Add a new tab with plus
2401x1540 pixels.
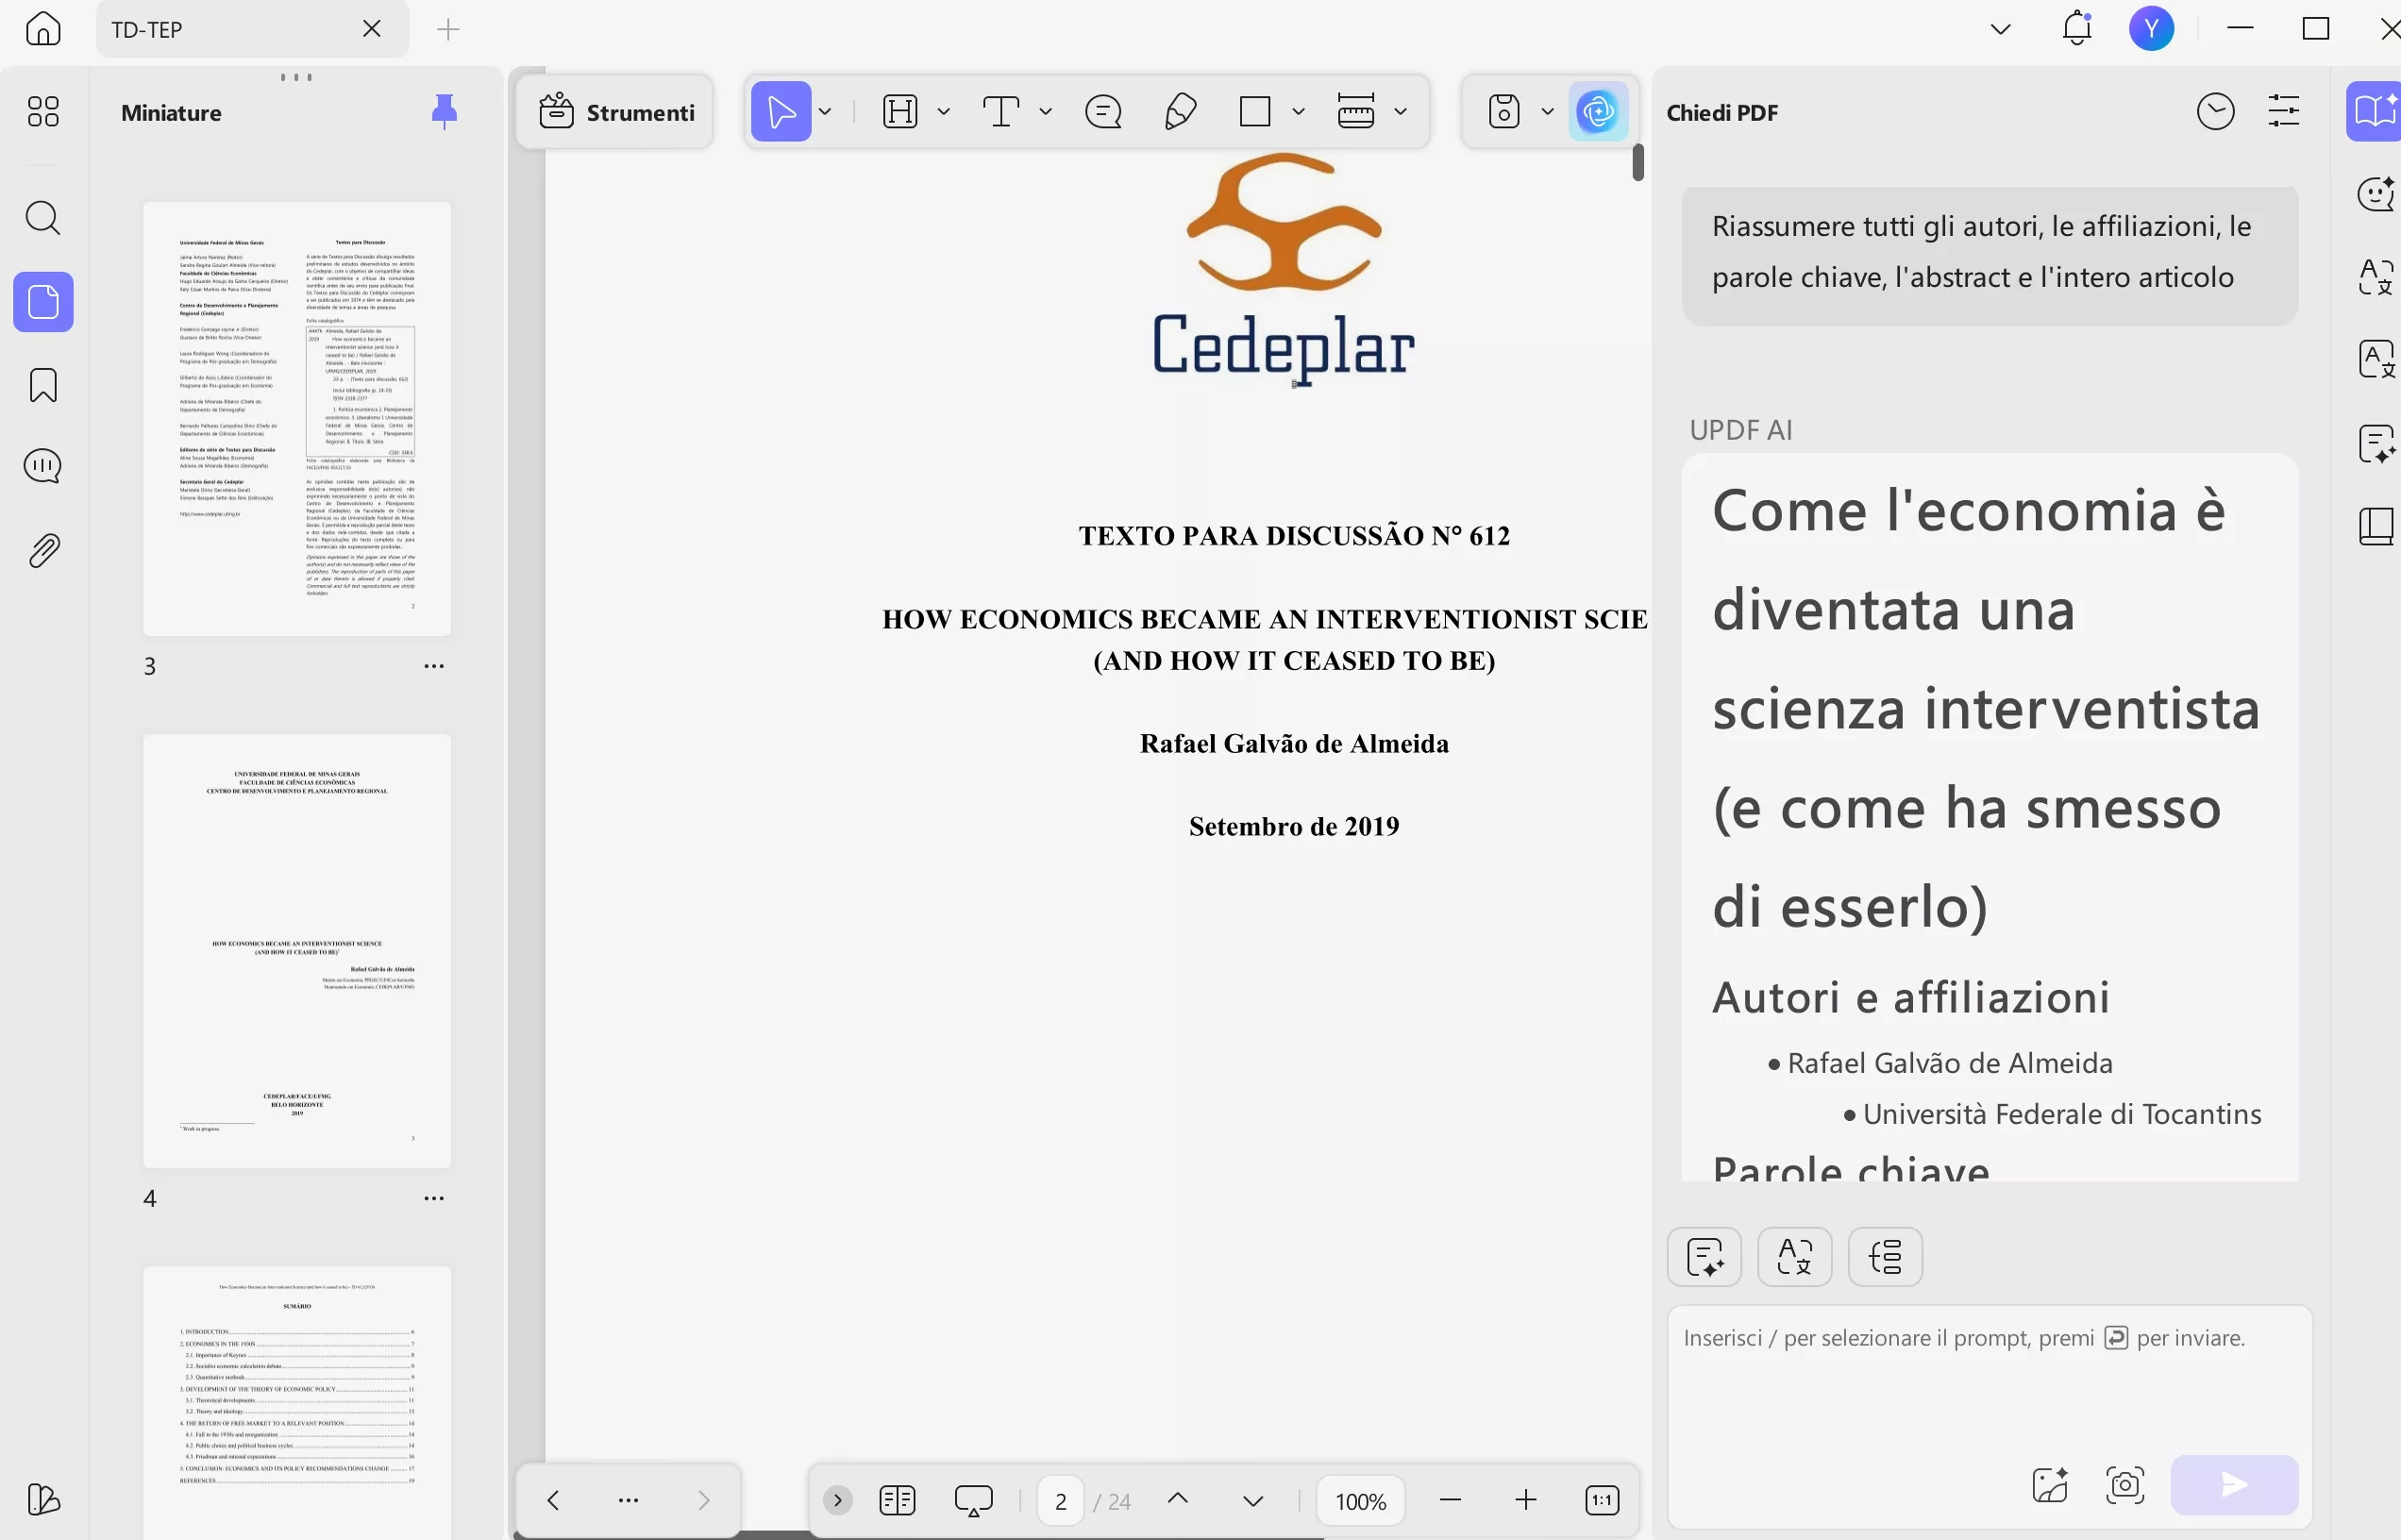(448, 29)
